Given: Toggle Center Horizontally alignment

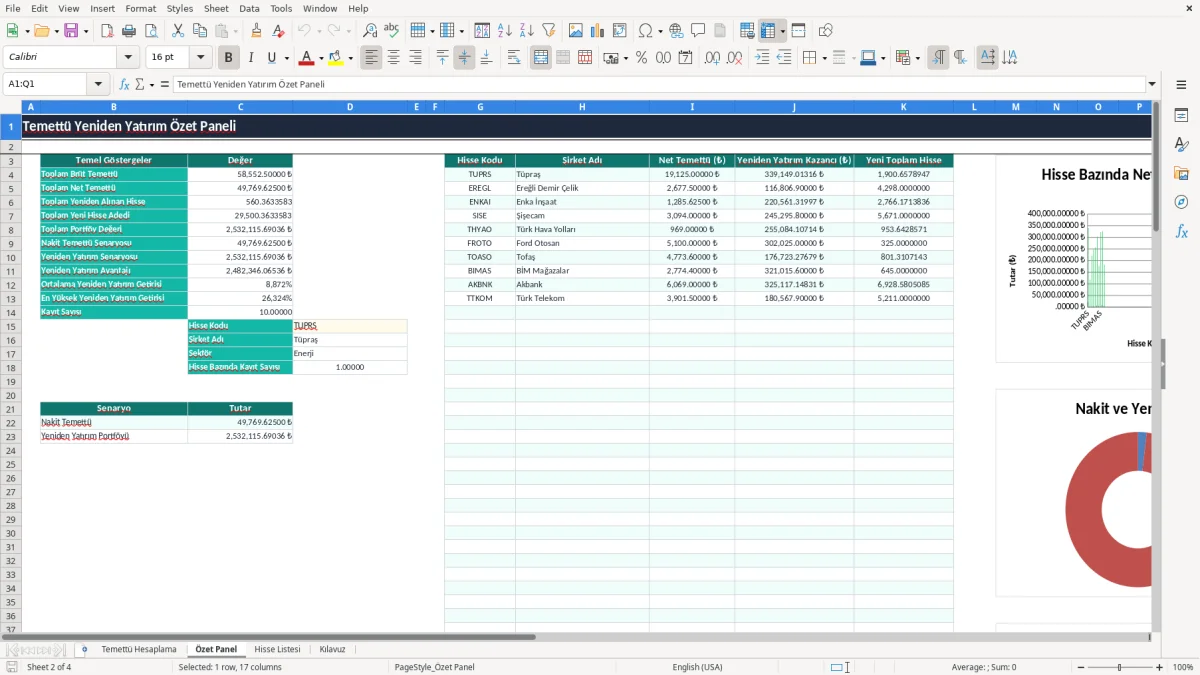Looking at the screenshot, I should 393,58.
